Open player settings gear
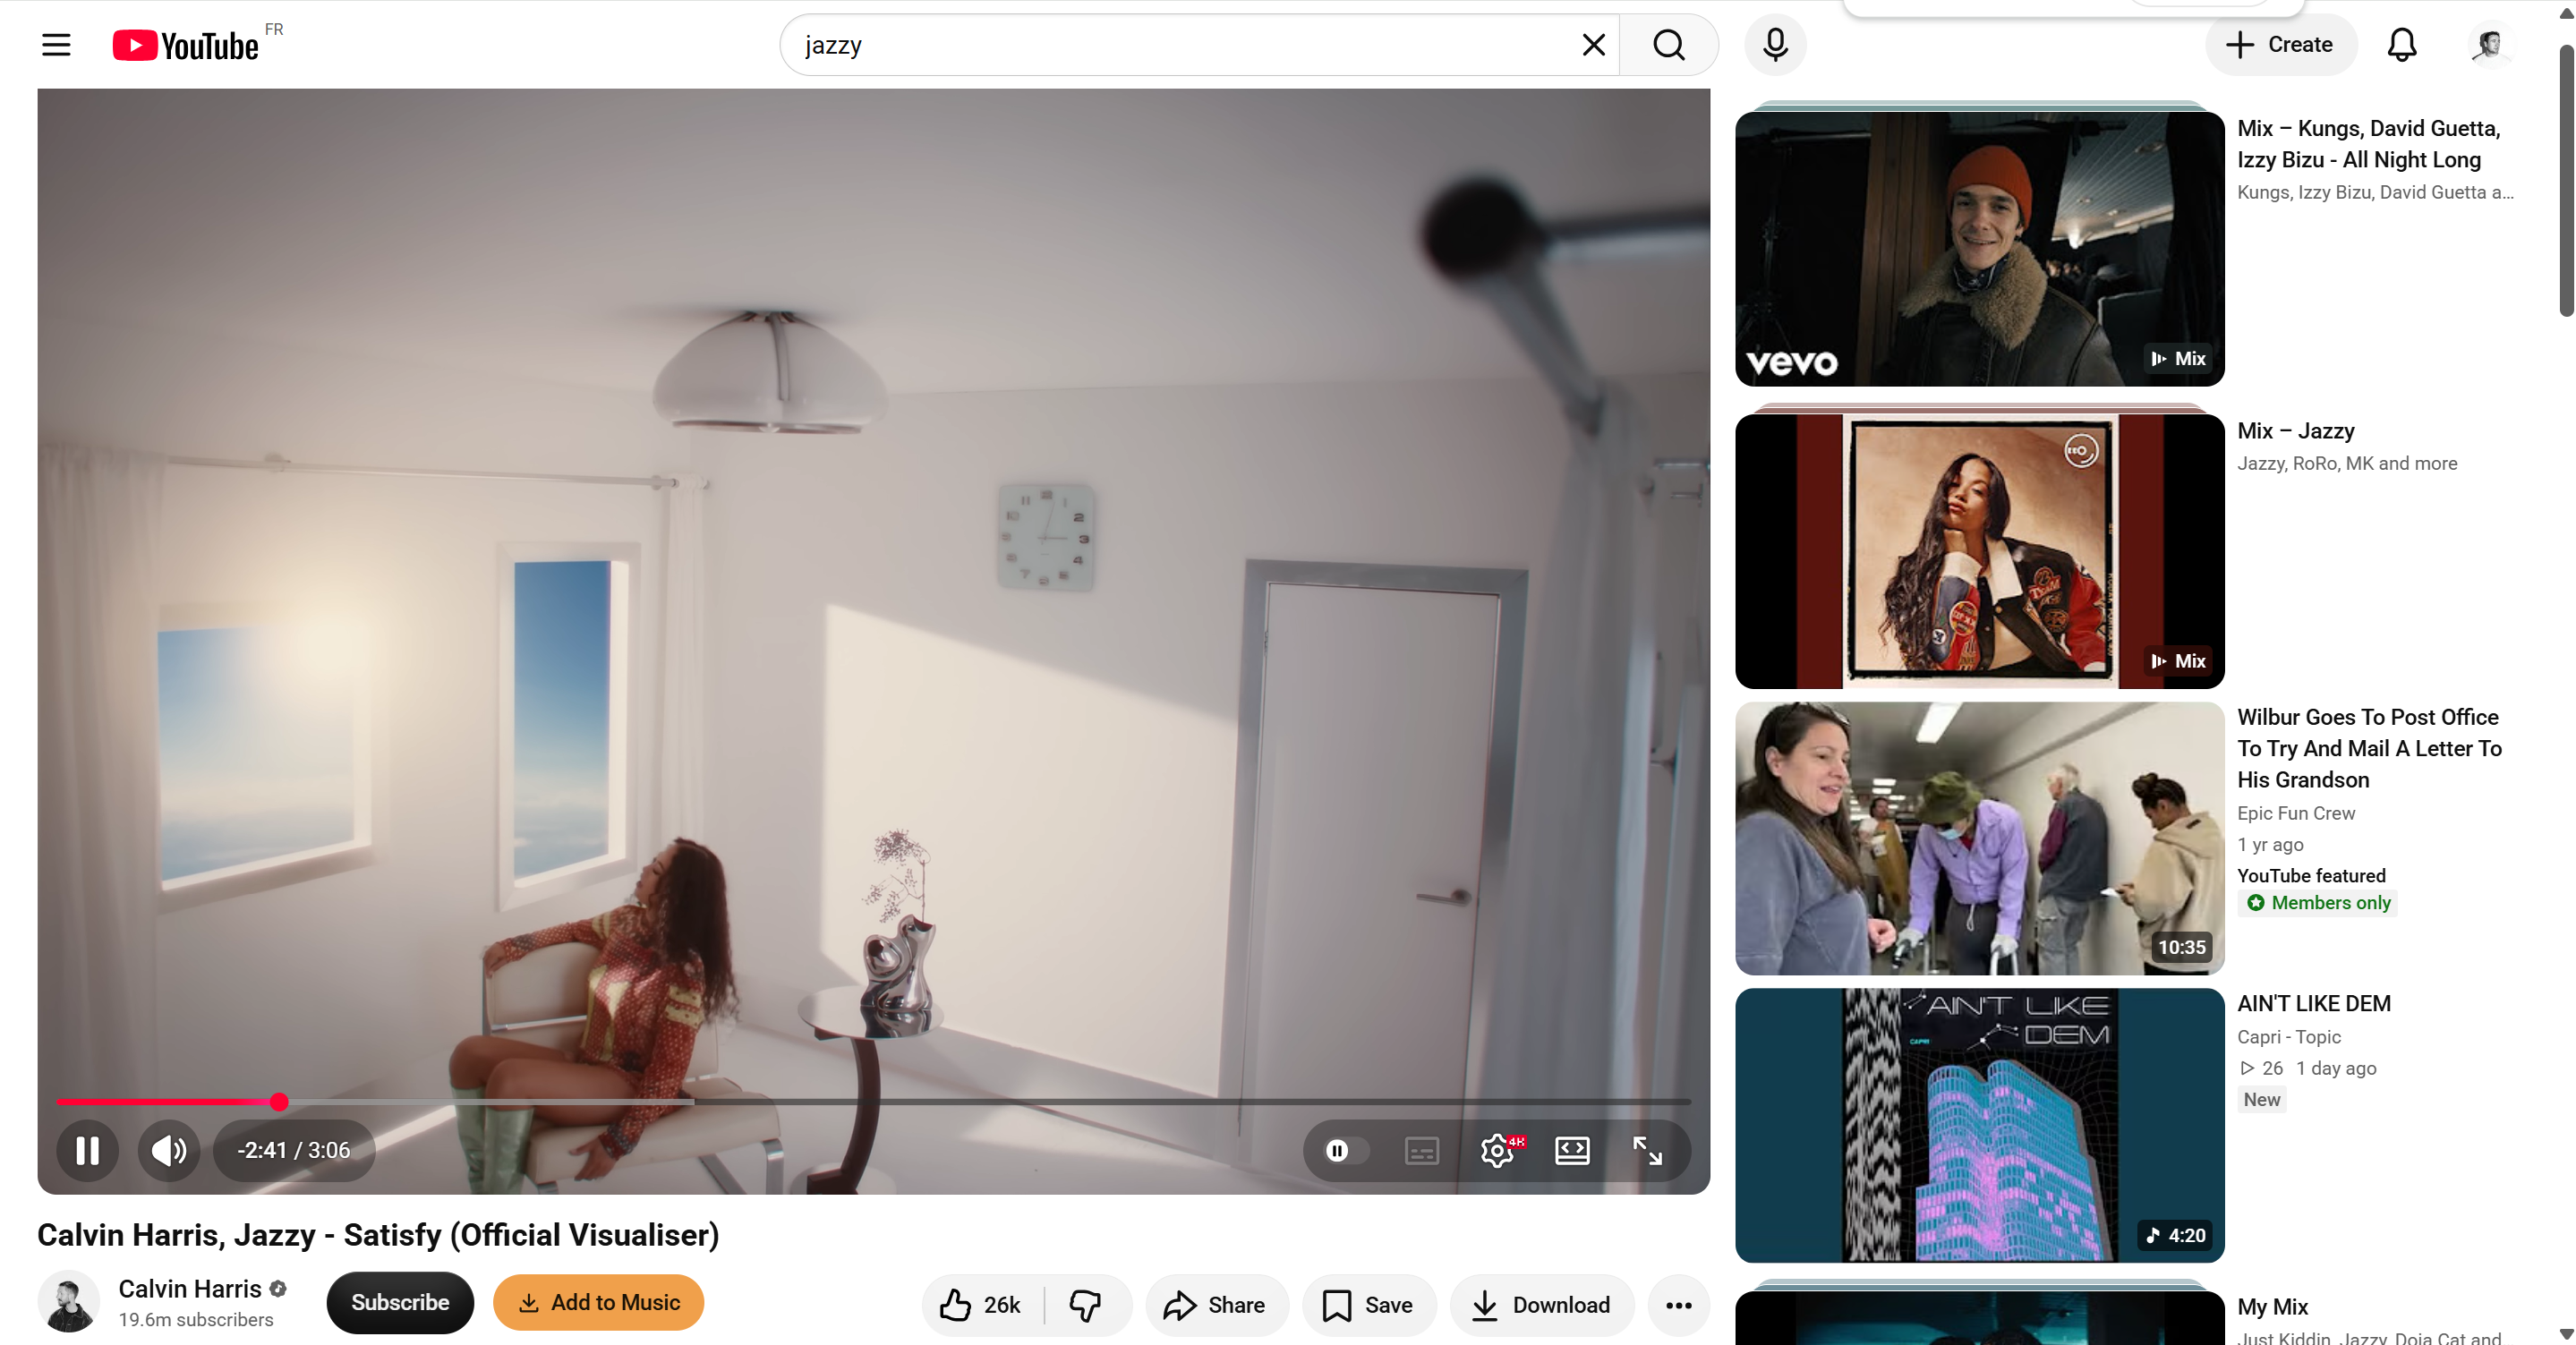 [1497, 1150]
